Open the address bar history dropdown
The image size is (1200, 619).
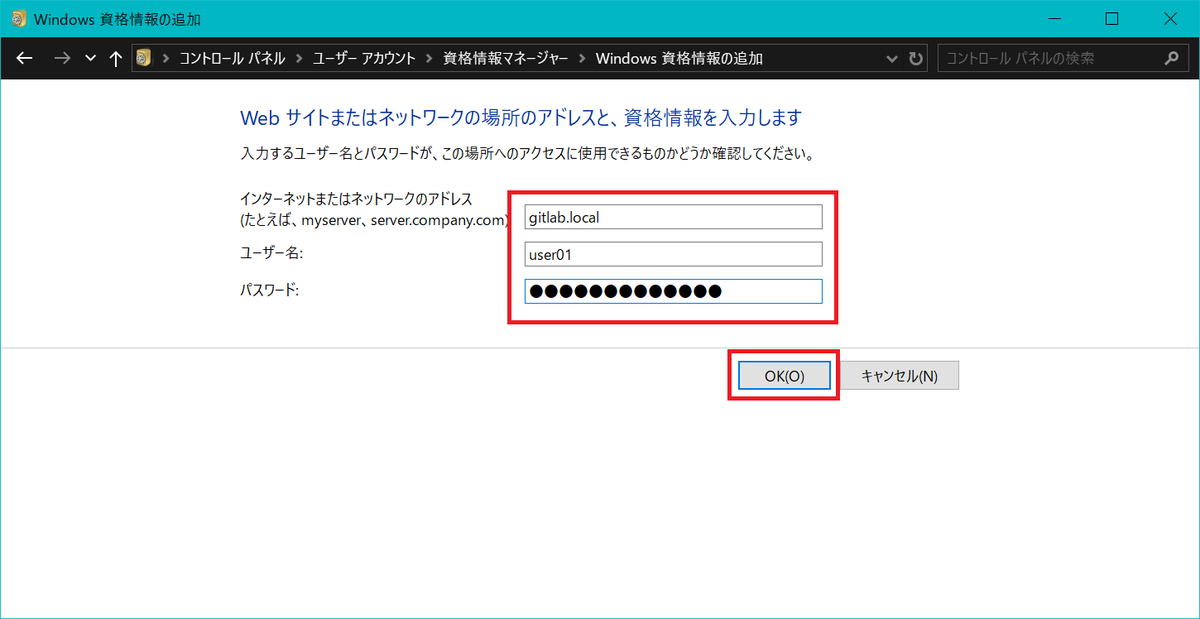[x=892, y=58]
